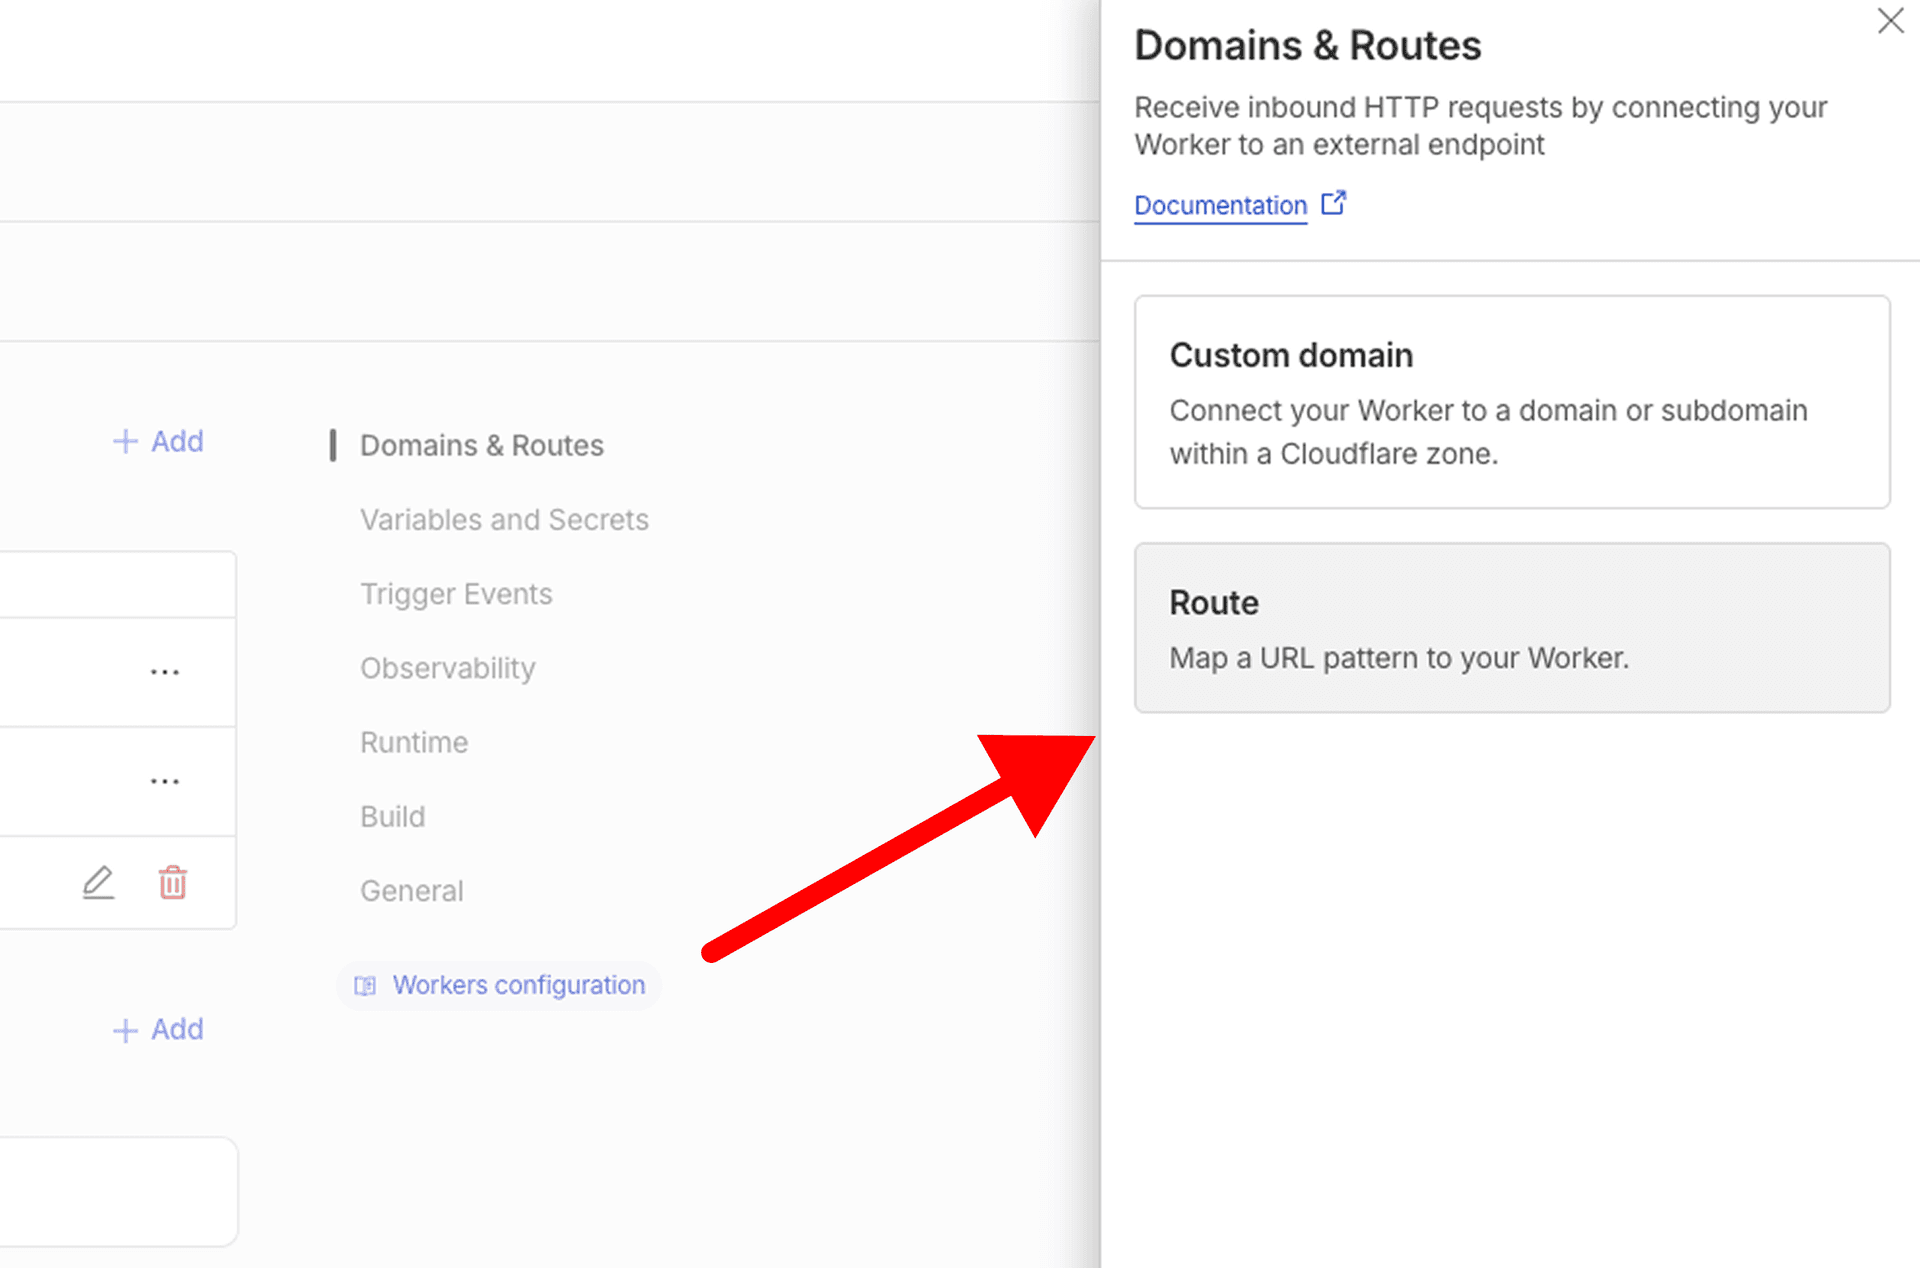Open the Documentation external link icon
This screenshot has width=1920, height=1268.
pos(1335,203)
